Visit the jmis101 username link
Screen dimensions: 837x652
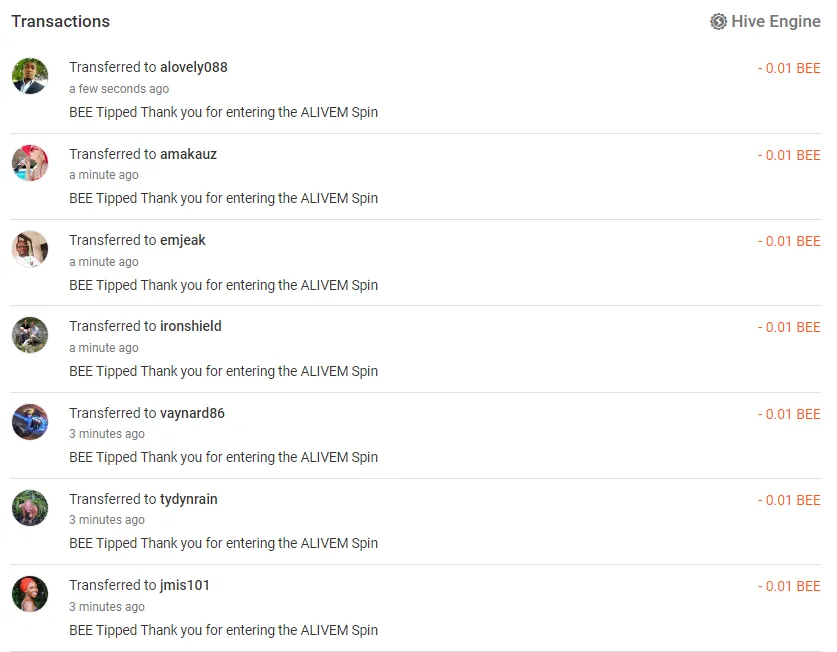point(185,585)
